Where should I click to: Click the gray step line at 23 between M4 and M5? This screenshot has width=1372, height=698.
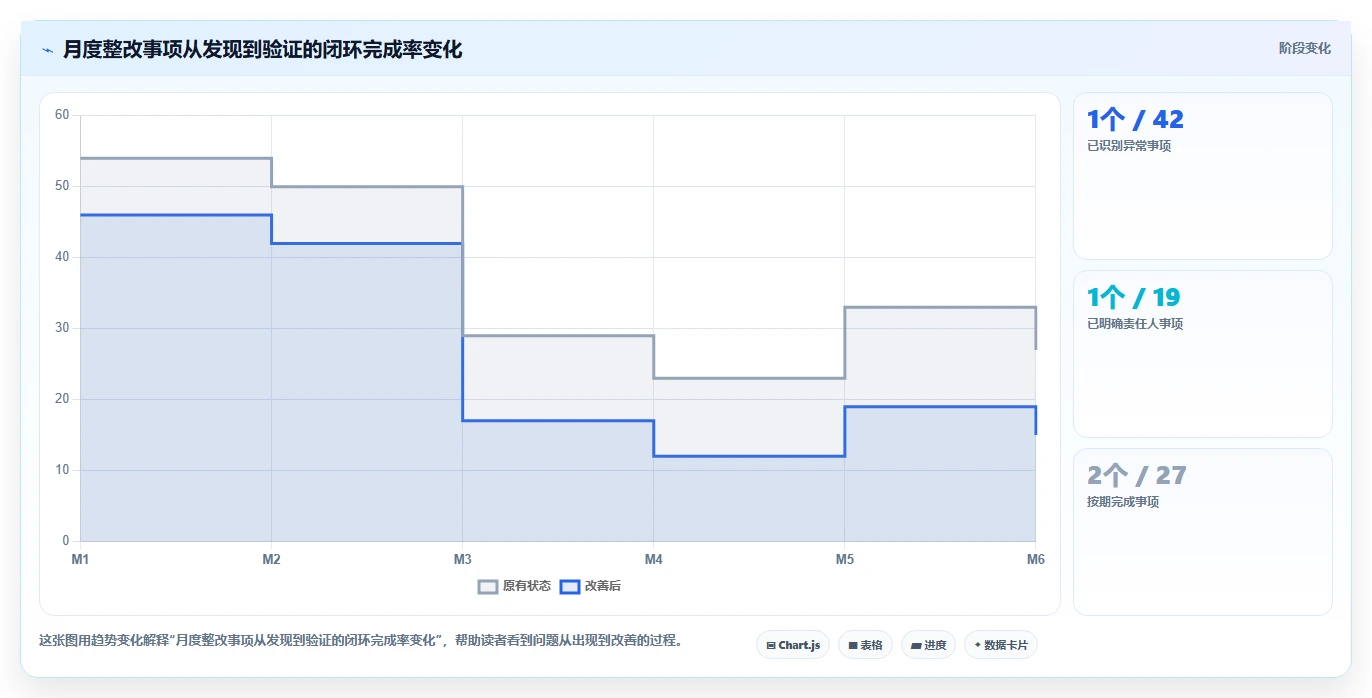point(749,378)
